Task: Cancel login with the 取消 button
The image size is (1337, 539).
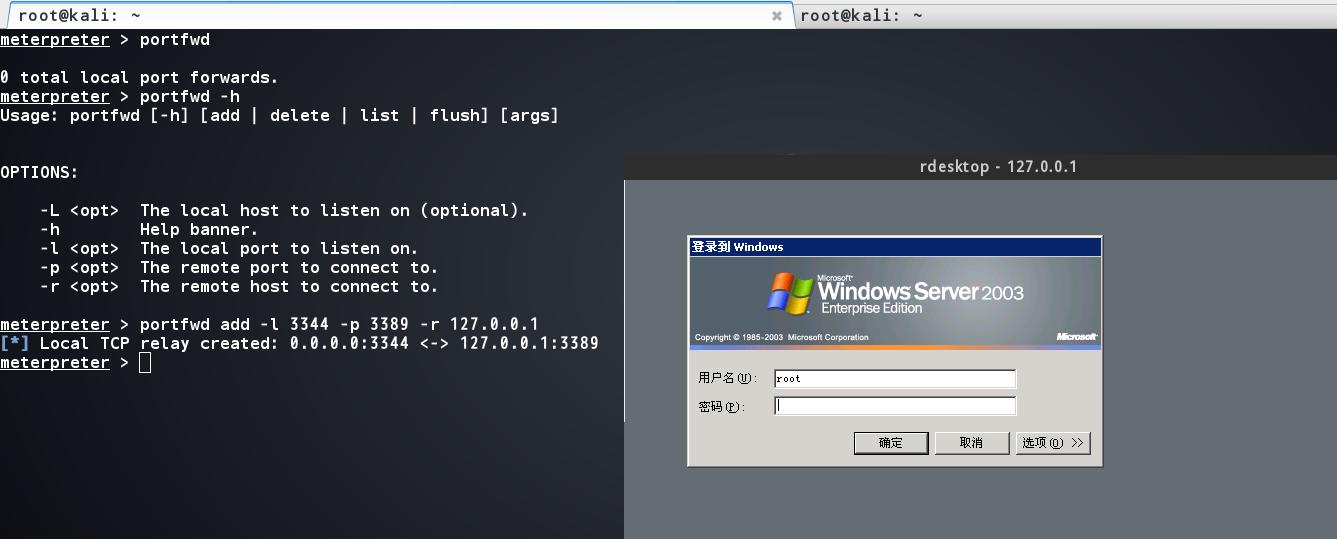Action: tap(971, 443)
